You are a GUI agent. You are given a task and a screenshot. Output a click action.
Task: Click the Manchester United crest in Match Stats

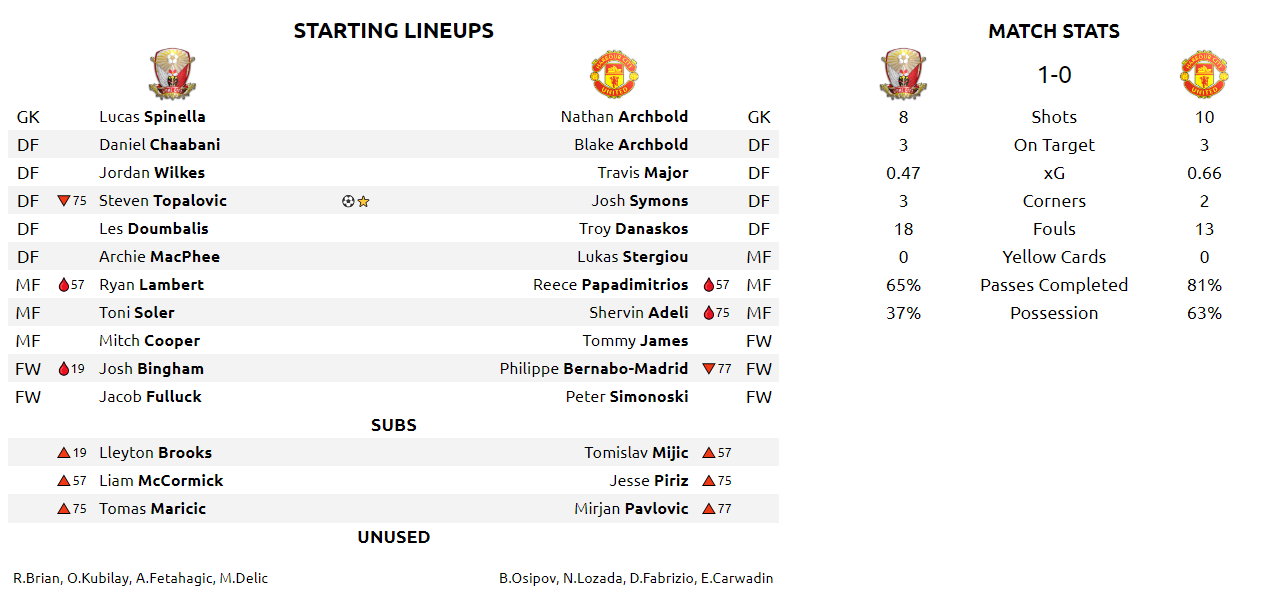click(x=1204, y=74)
